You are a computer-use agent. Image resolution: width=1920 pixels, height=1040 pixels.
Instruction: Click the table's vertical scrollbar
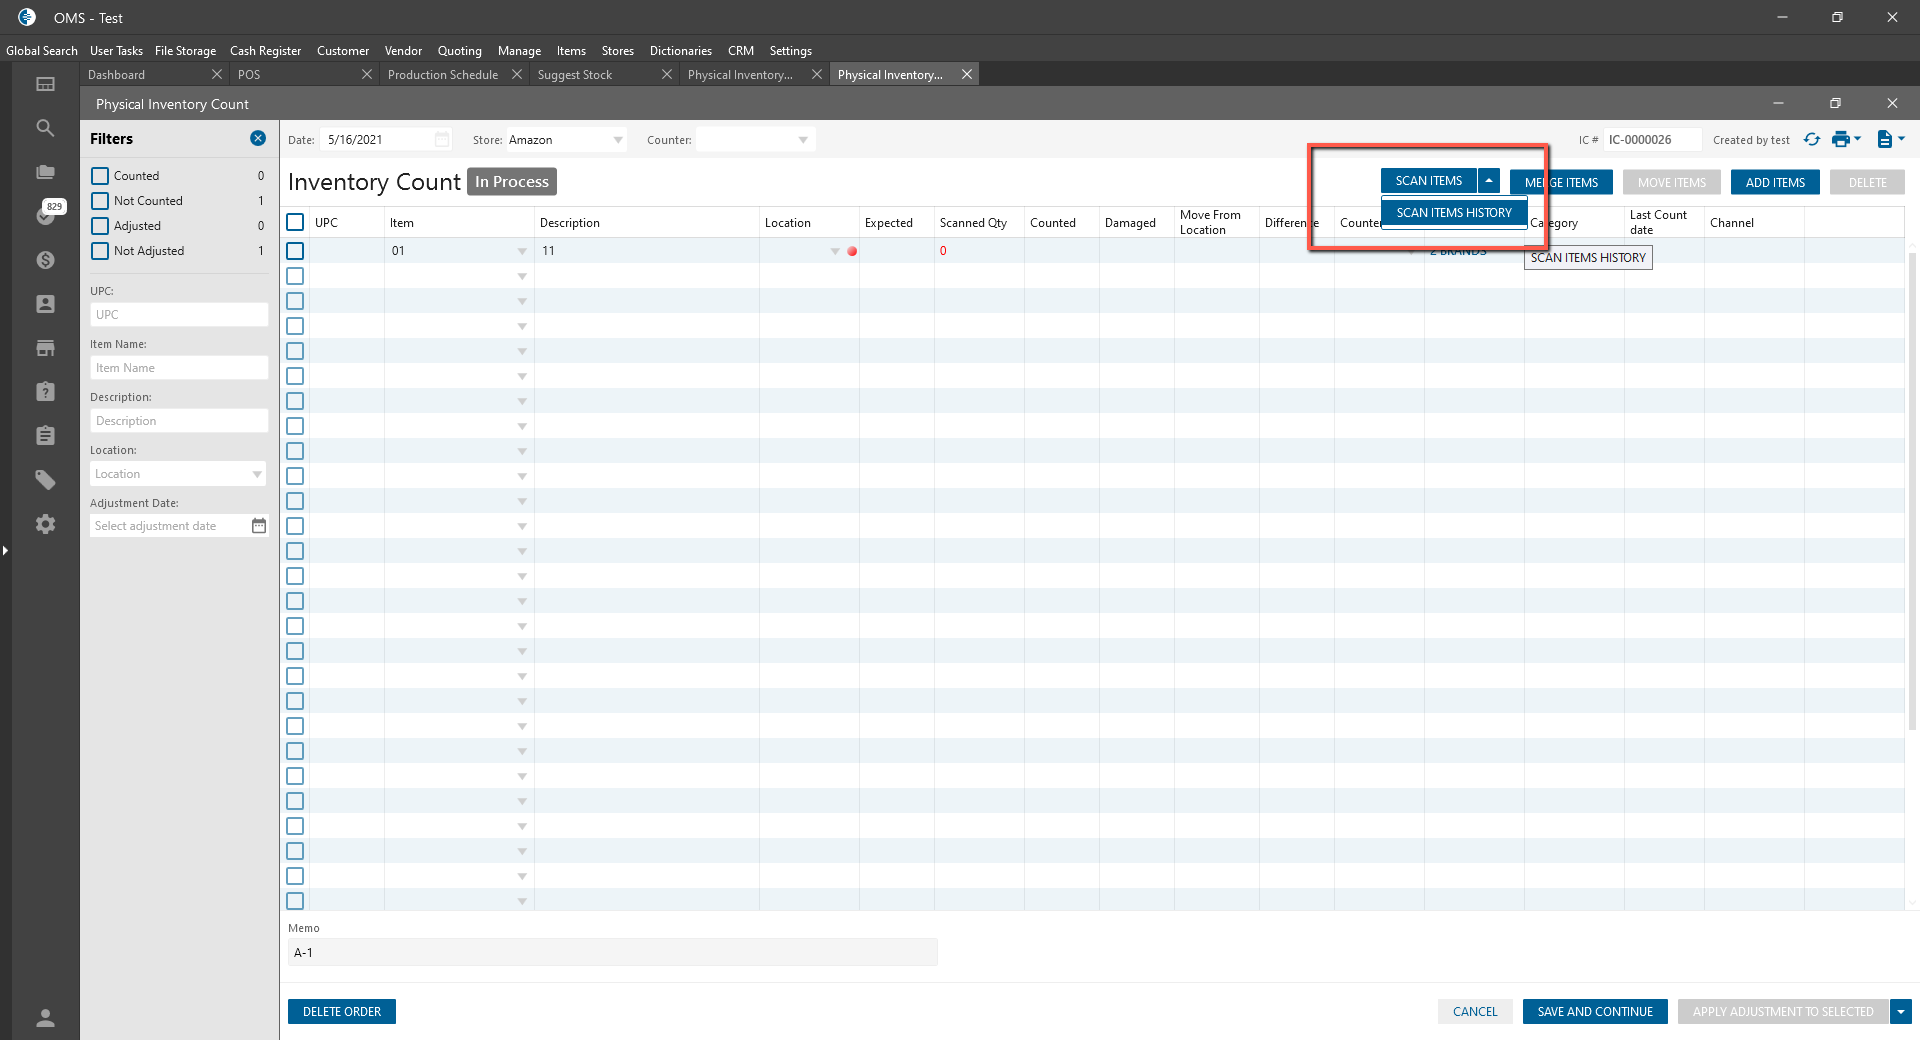tap(1912, 490)
